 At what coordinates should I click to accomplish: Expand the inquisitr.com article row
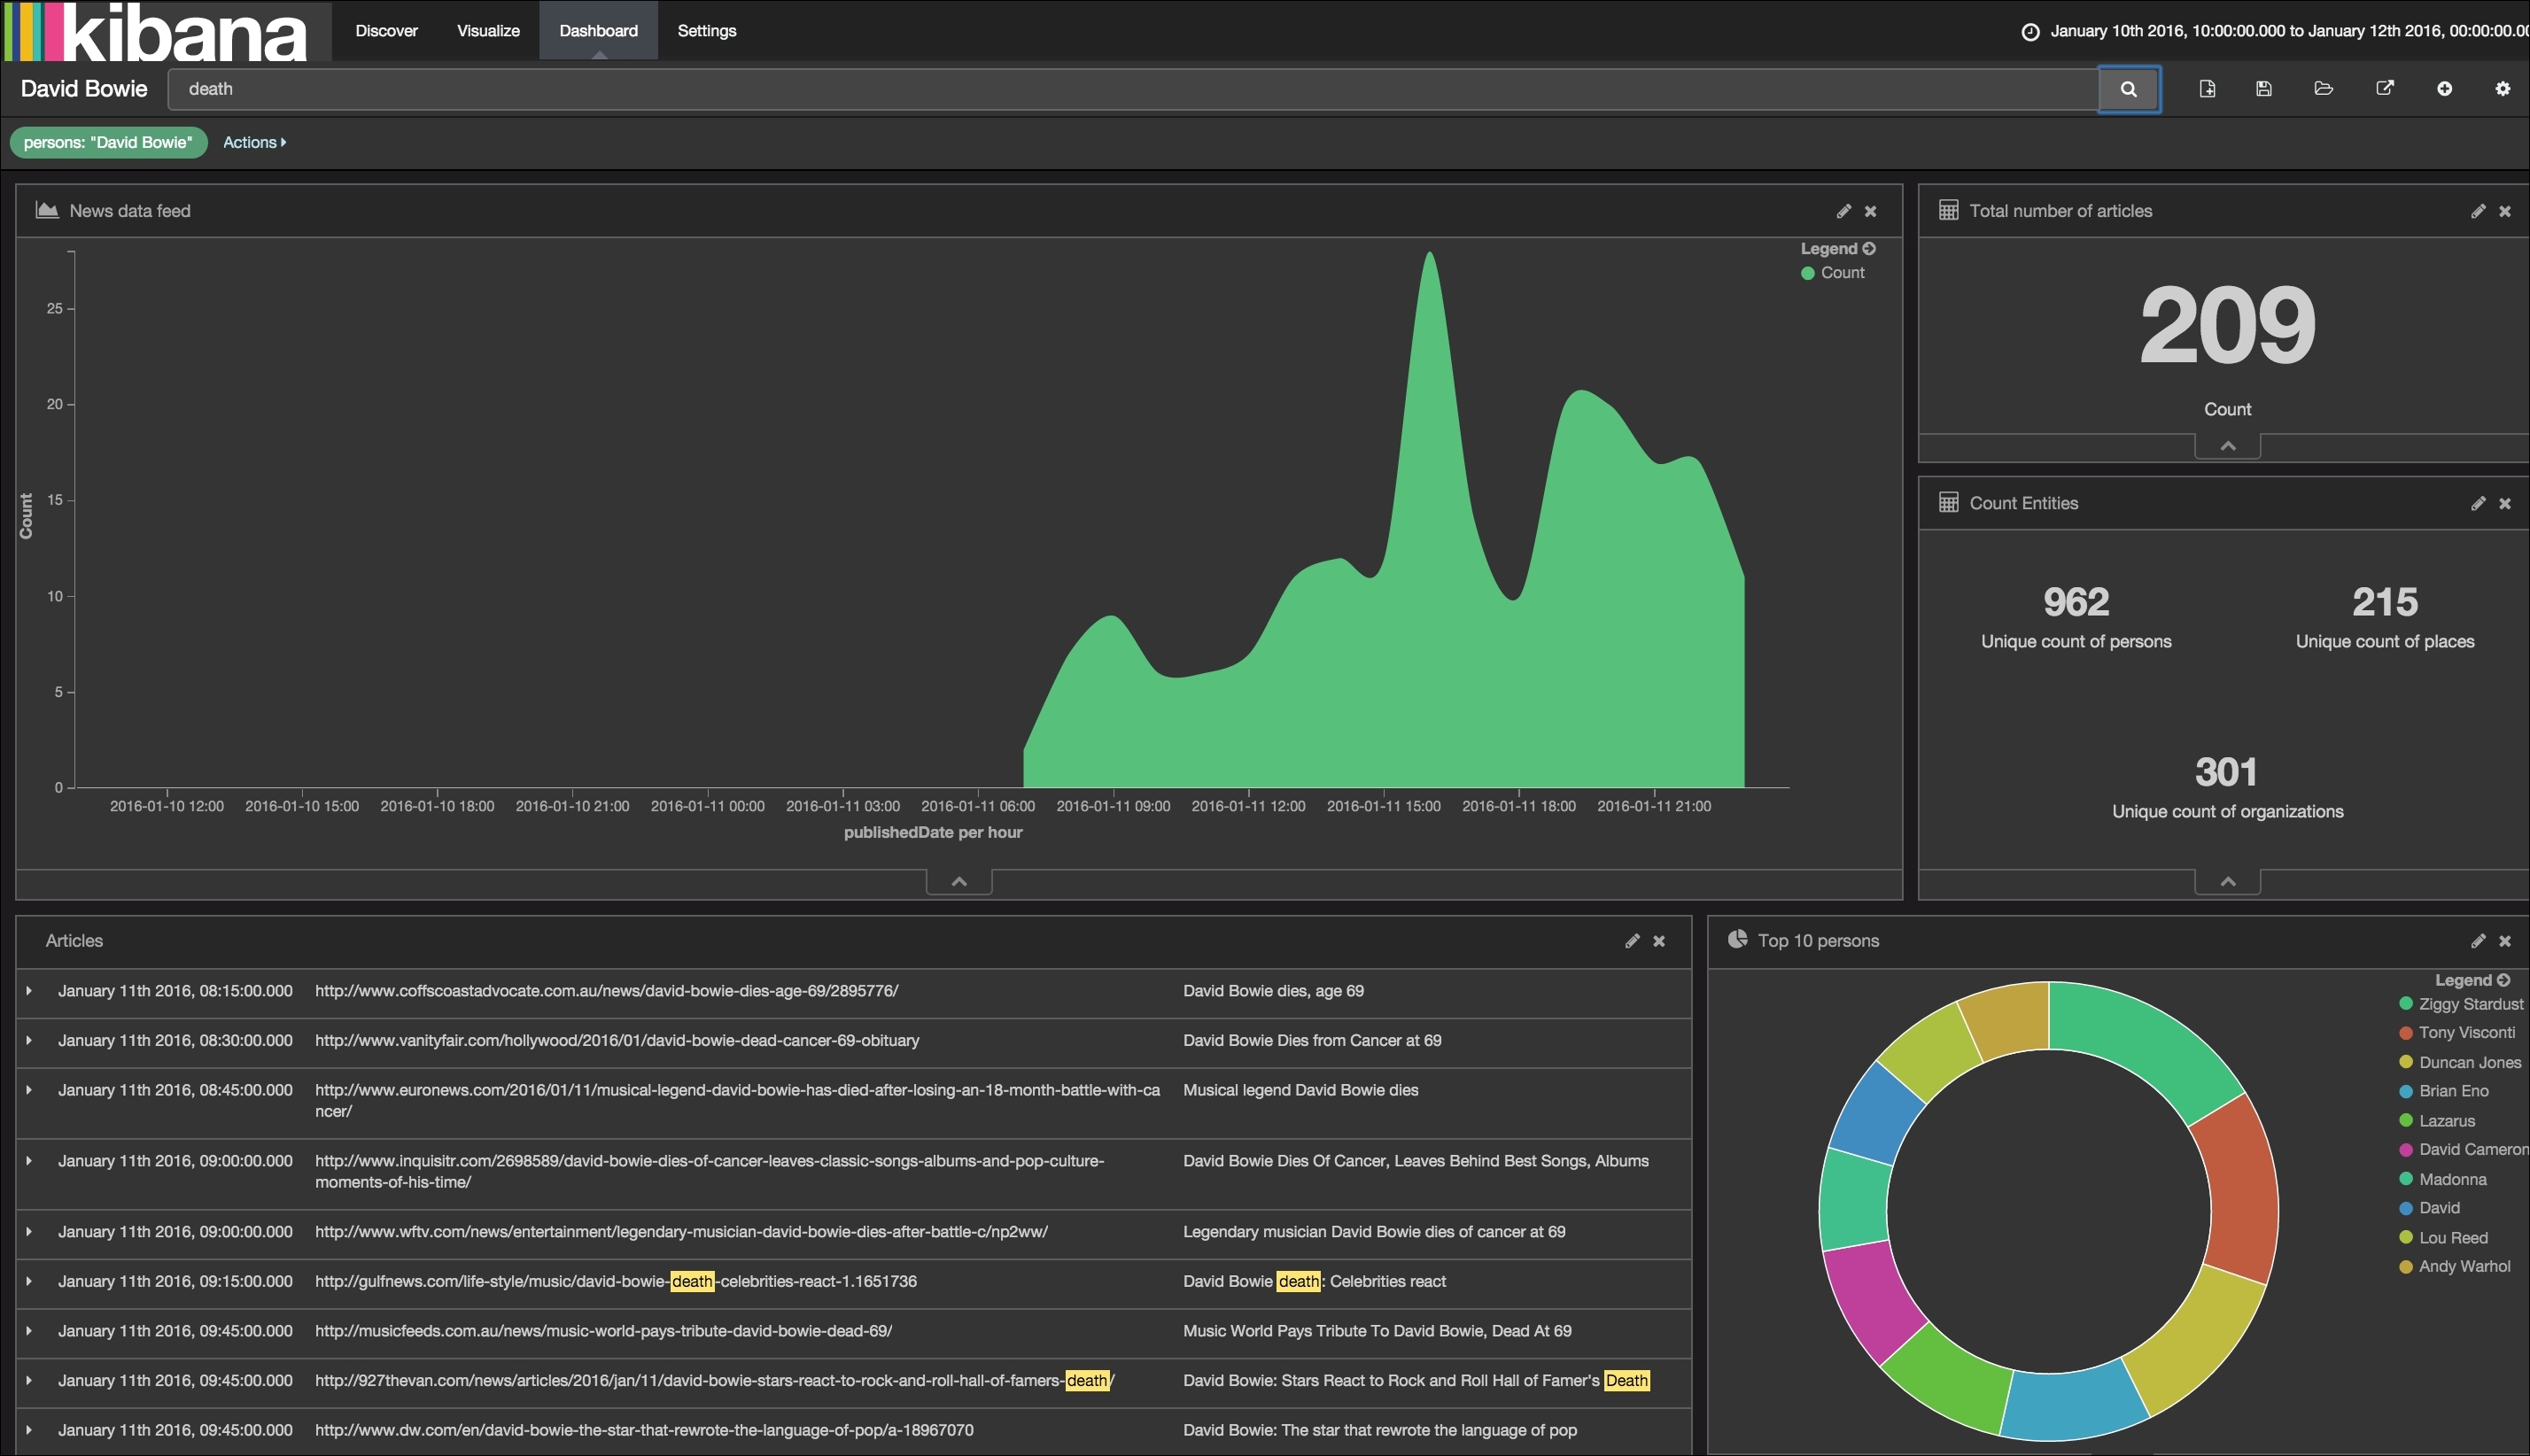[29, 1161]
